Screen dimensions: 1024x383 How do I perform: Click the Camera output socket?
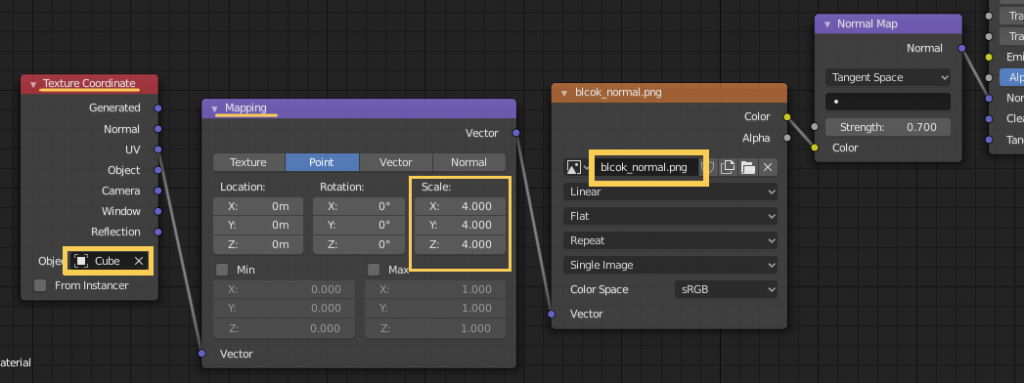click(158, 191)
